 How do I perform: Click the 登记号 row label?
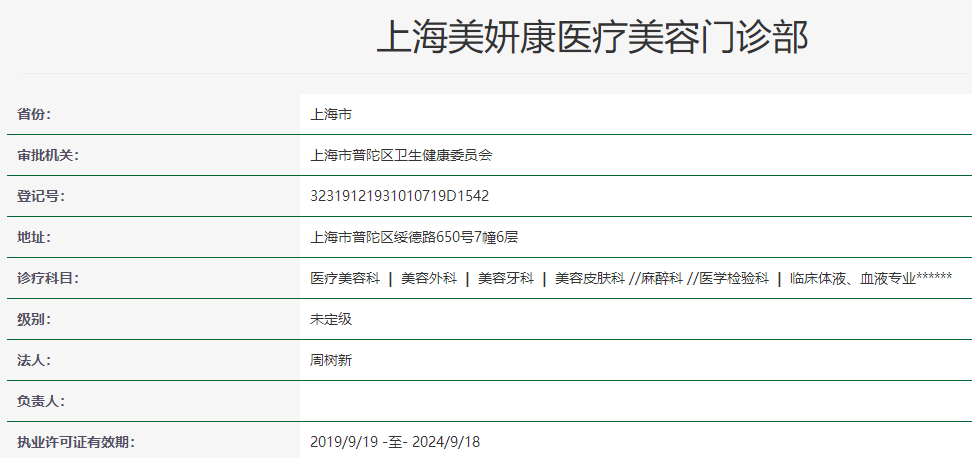click(40, 196)
